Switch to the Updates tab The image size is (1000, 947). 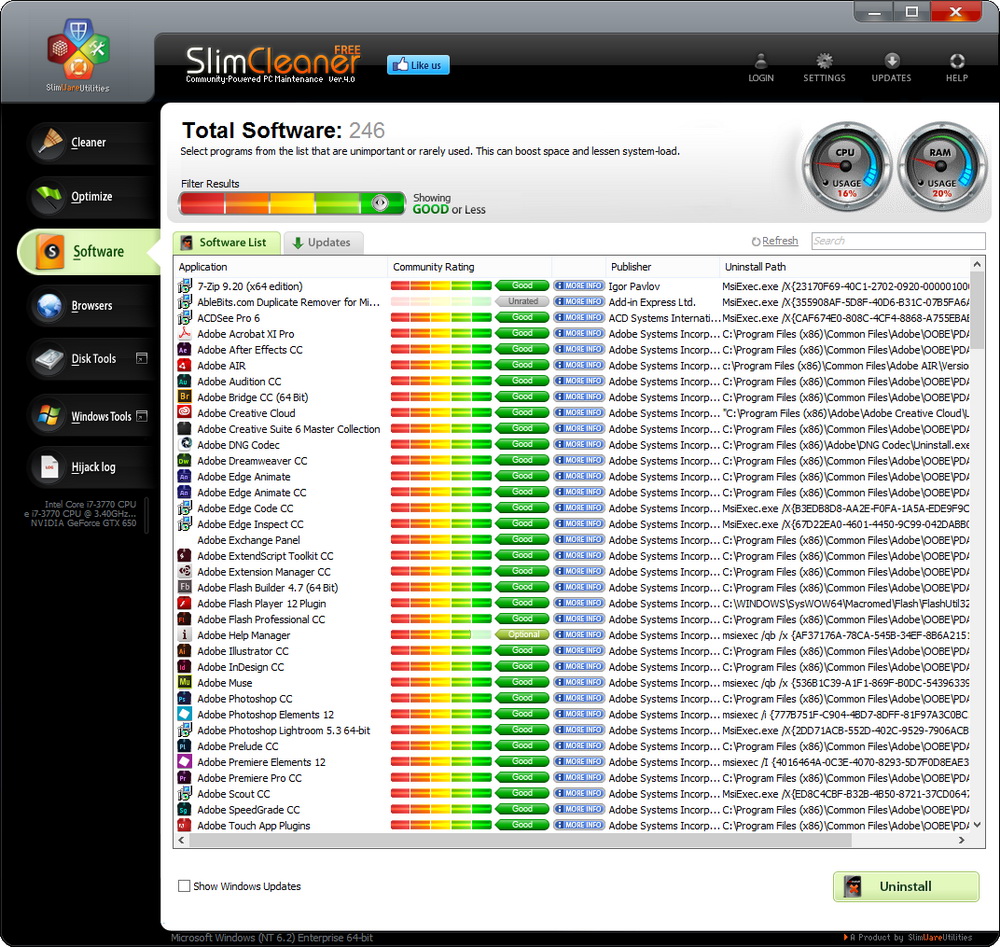pos(323,242)
